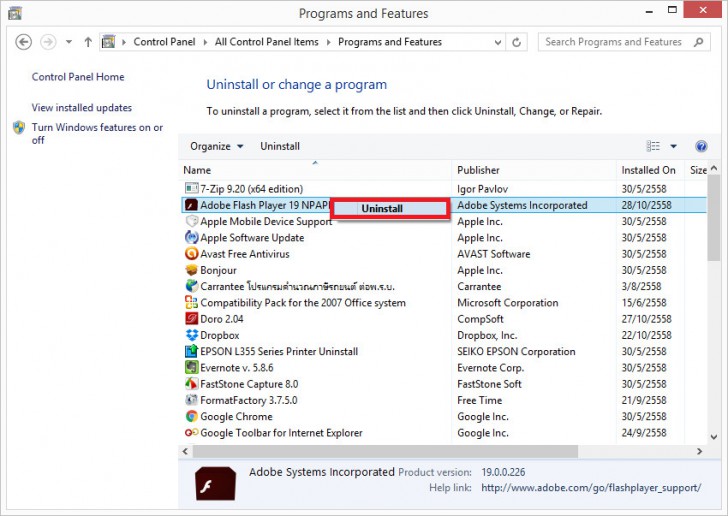This screenshot has width=728, height=516.
Task: Click the 7-Zip program icon
Action: pyautogui.click(x=191, y=188)
